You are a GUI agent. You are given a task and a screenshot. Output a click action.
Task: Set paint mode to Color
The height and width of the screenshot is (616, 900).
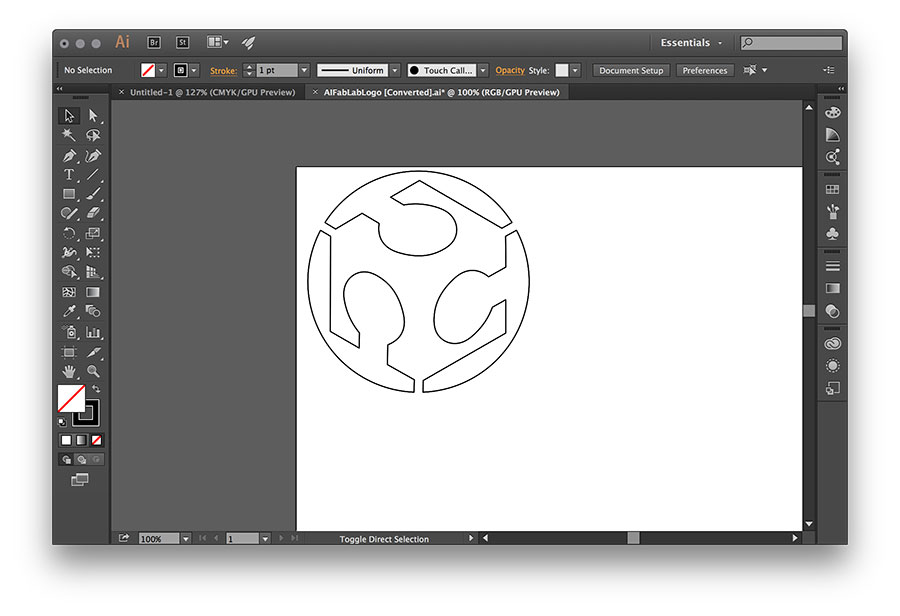coord(66,440)
